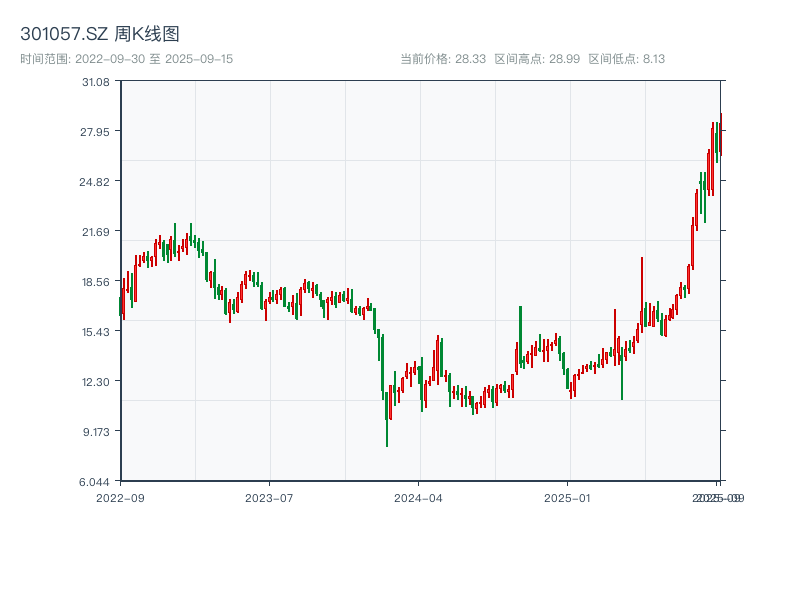Click the 31.08 y-axis label
This screenshot has height=600, width=800.
[x=96, y=81]
